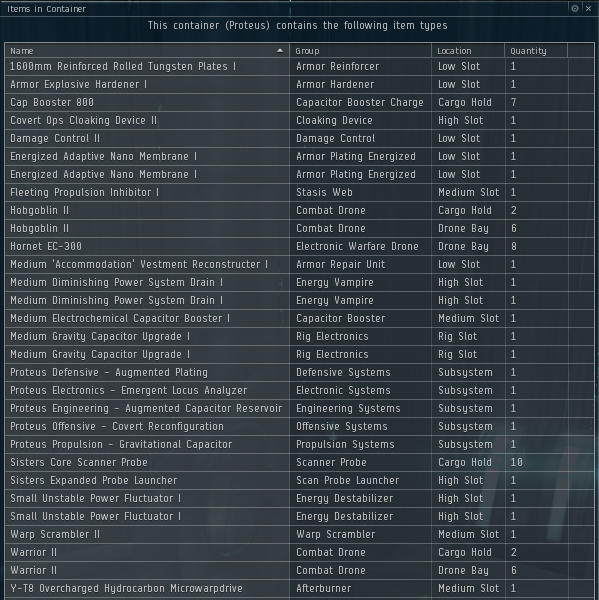Select Covert Ops Cloaking Device II item
This screenshot has width=599, height=600.
(299, 121)
